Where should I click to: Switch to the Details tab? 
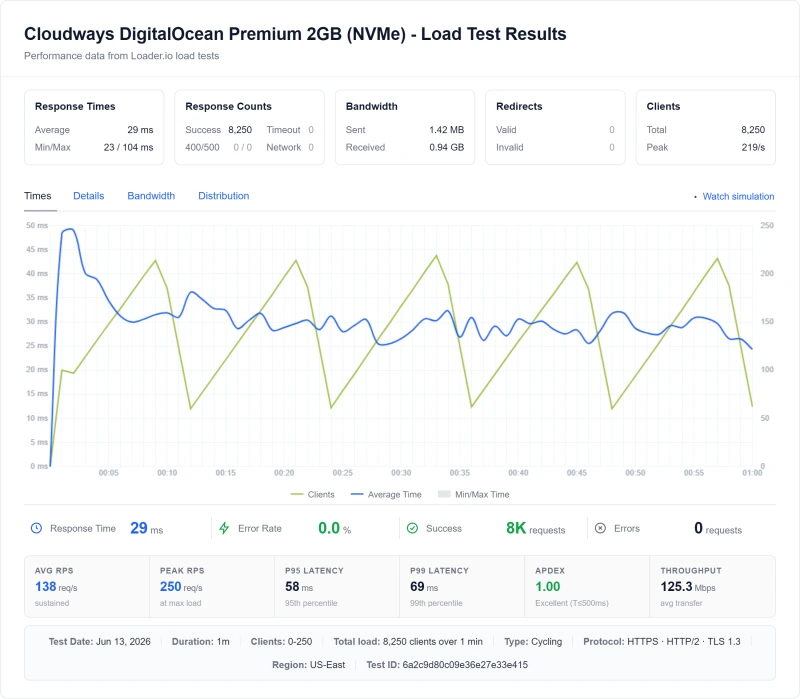[89, 196]
